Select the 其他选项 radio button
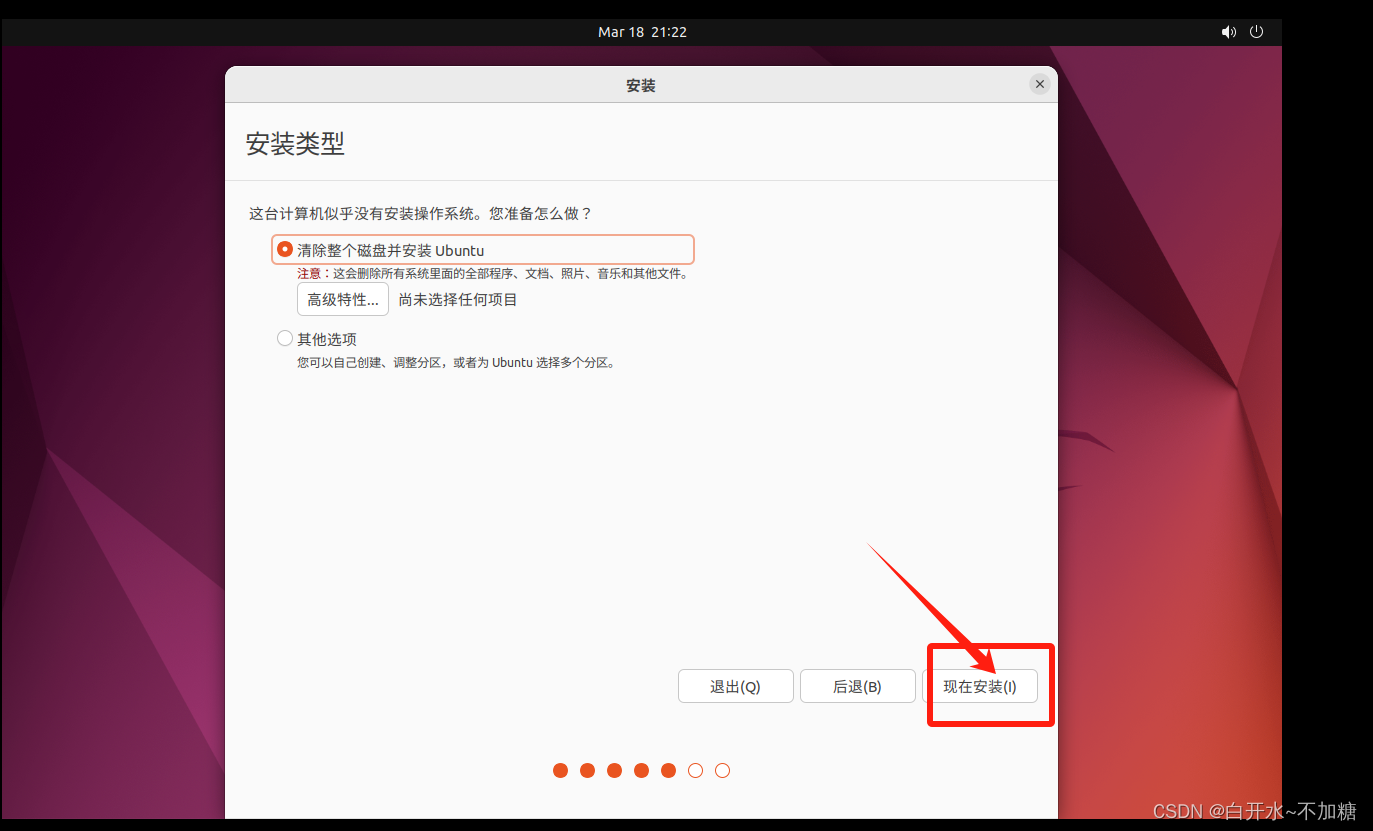This screenshot has height=831, width=1373. [x=285, y=339]
